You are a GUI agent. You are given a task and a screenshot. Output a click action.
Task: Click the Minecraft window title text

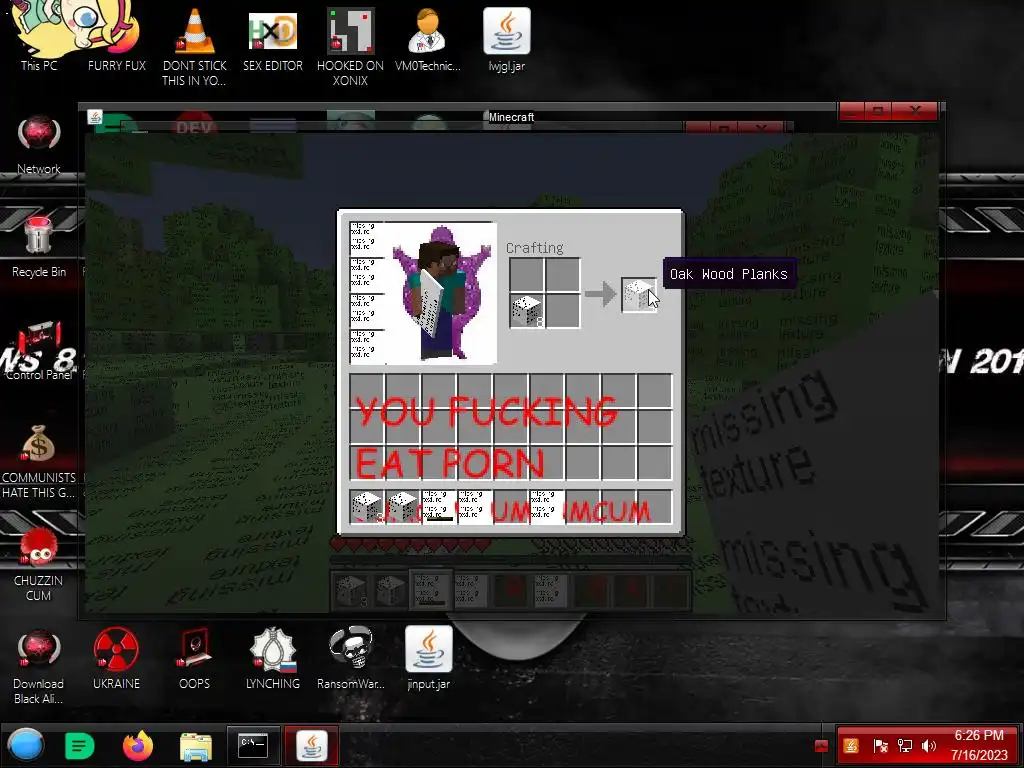pos(511,117)
